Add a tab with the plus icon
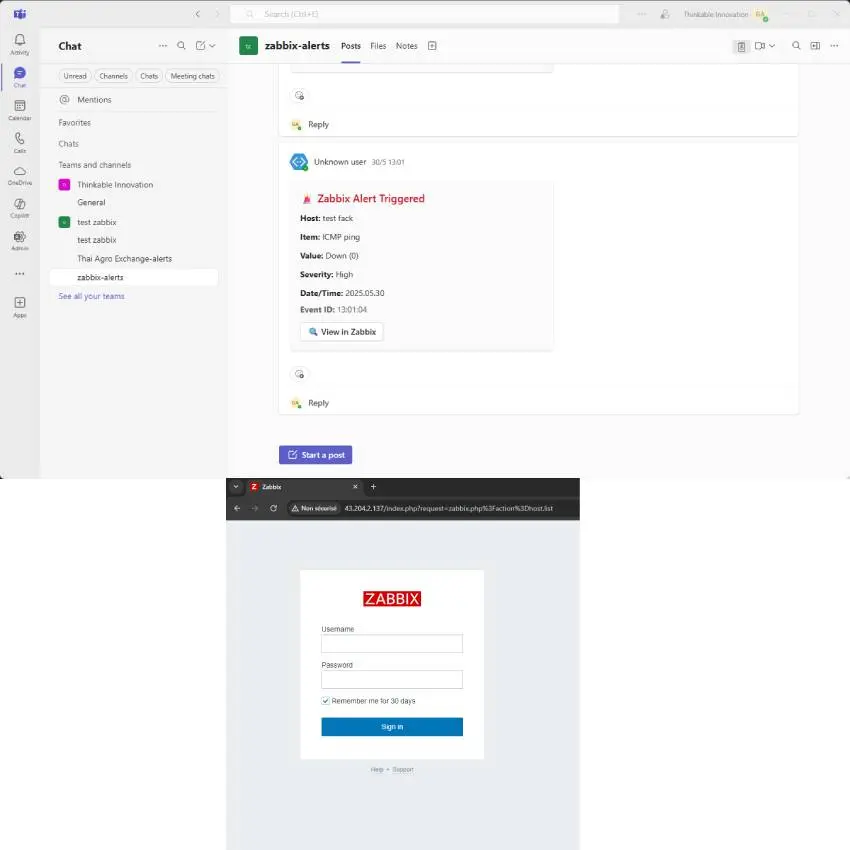This screenshot has width=850, height=850. point(432,46)
